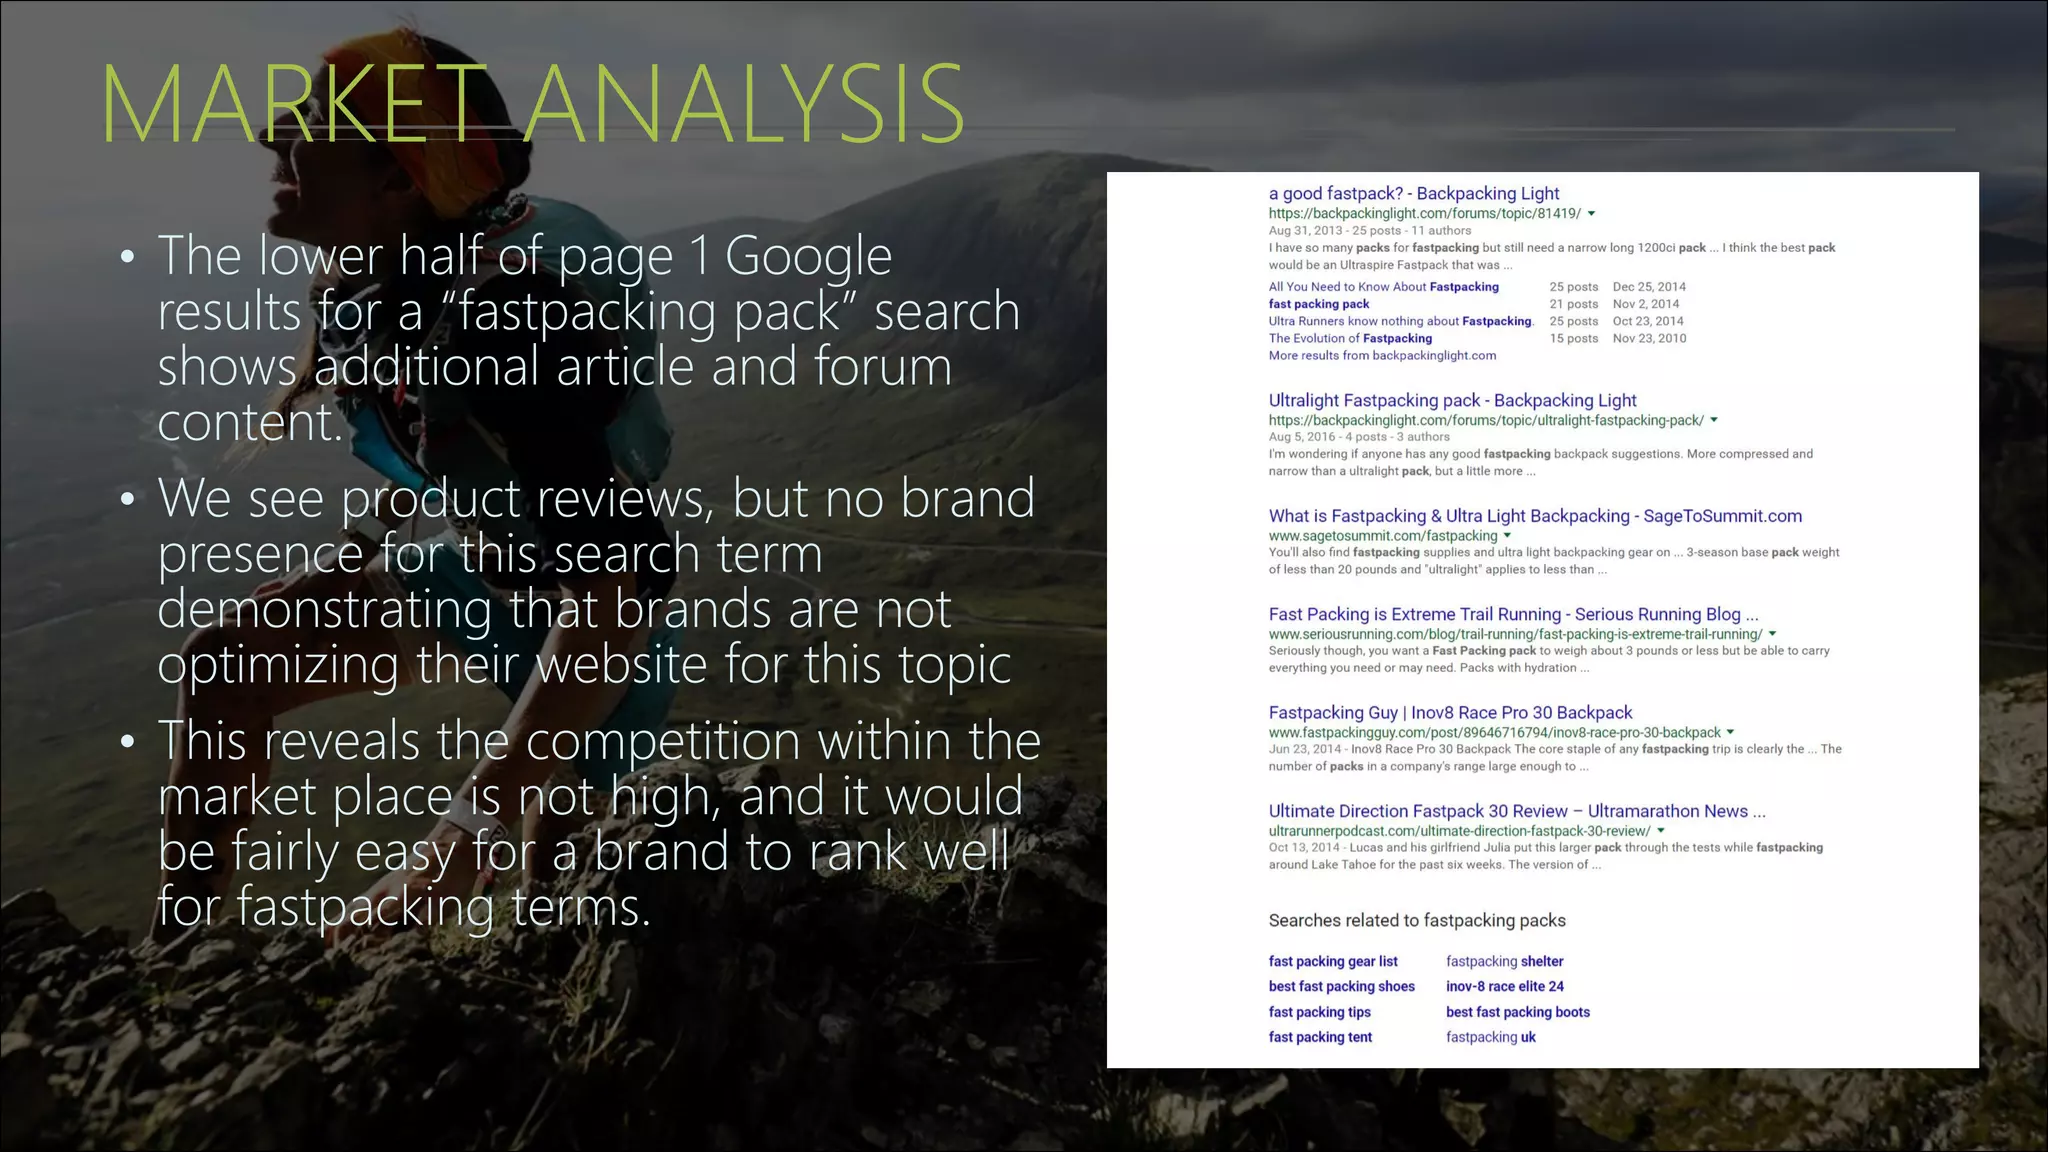Expand dropdown arrow next to ultralight-fastpacking-pack URL
This screenshot has height=1152, width=2048.
1714,421
